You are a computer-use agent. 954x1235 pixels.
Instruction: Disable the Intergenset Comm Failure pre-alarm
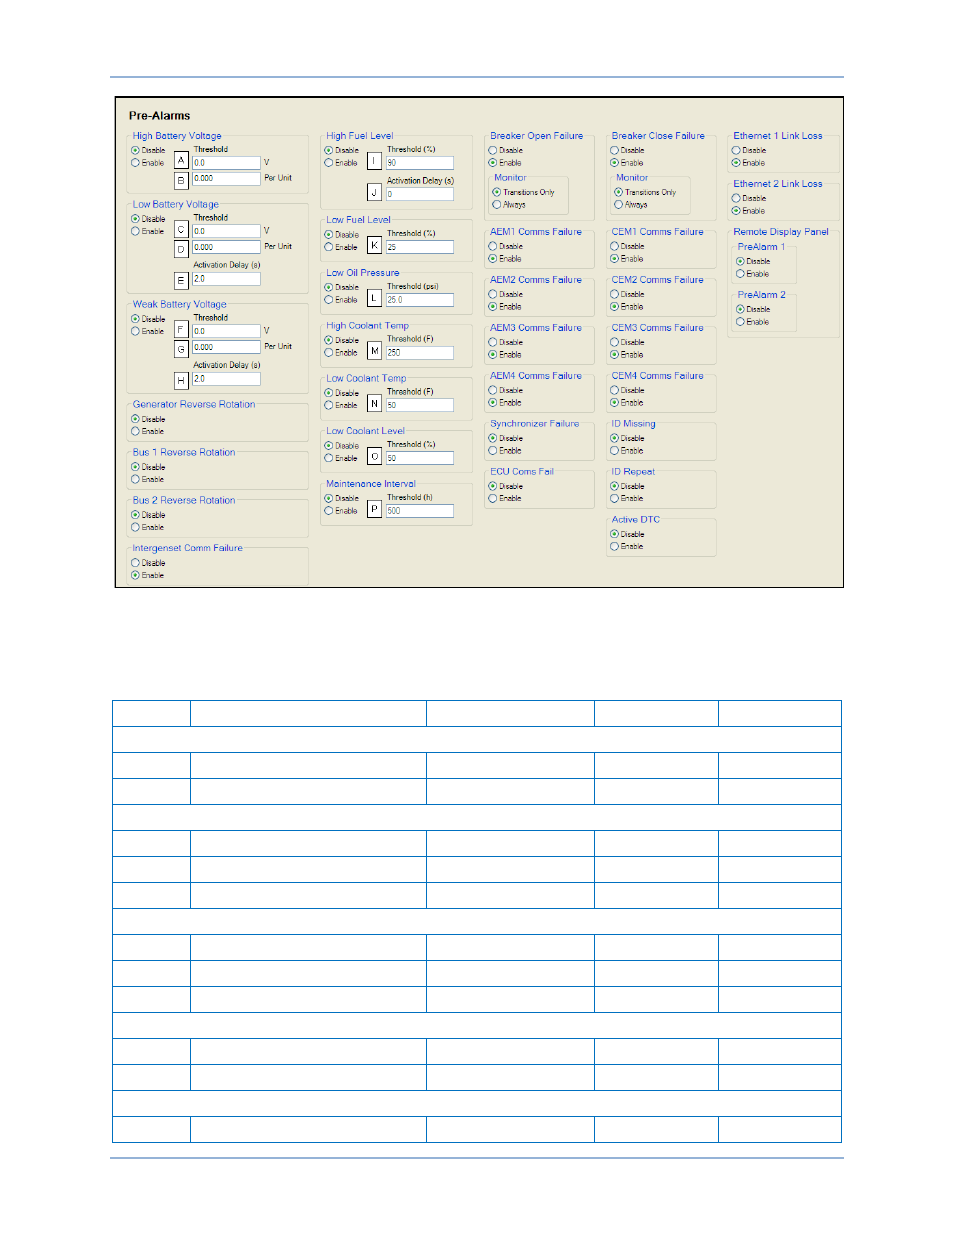tap(135, 563)
